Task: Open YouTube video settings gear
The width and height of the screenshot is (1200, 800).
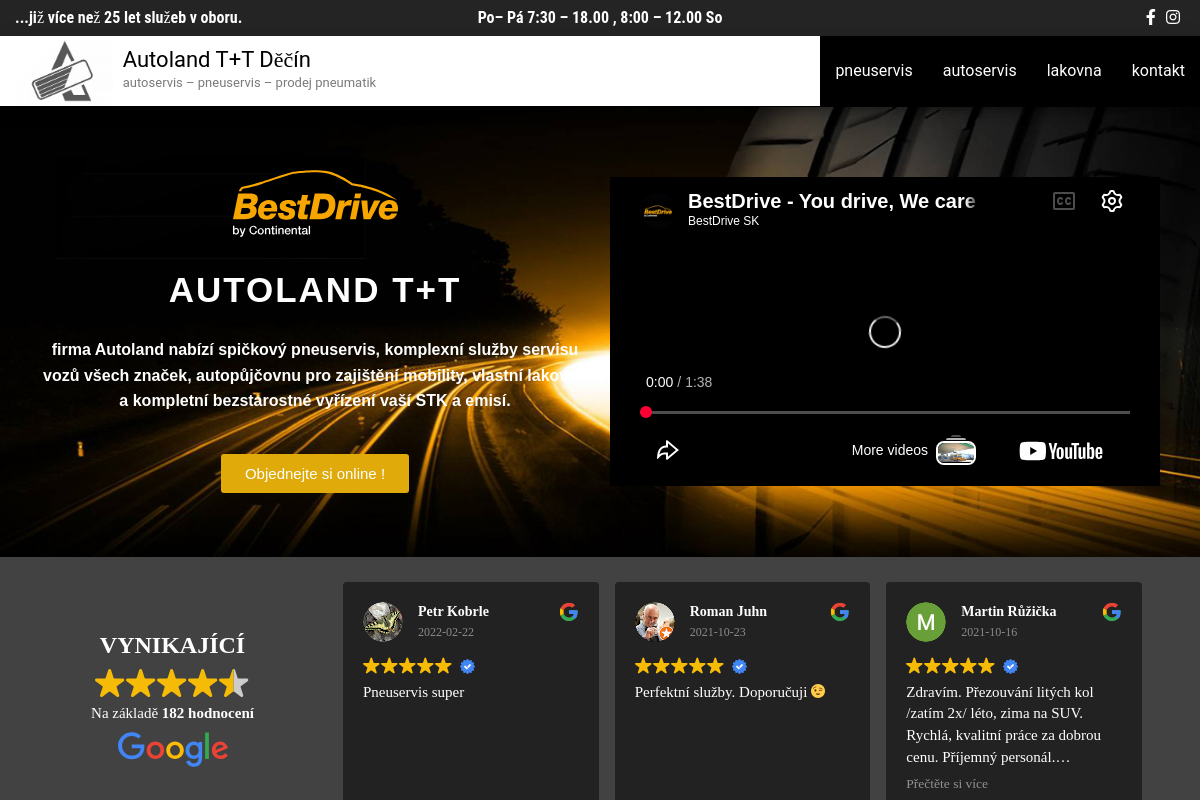Action: point(1112,201)
